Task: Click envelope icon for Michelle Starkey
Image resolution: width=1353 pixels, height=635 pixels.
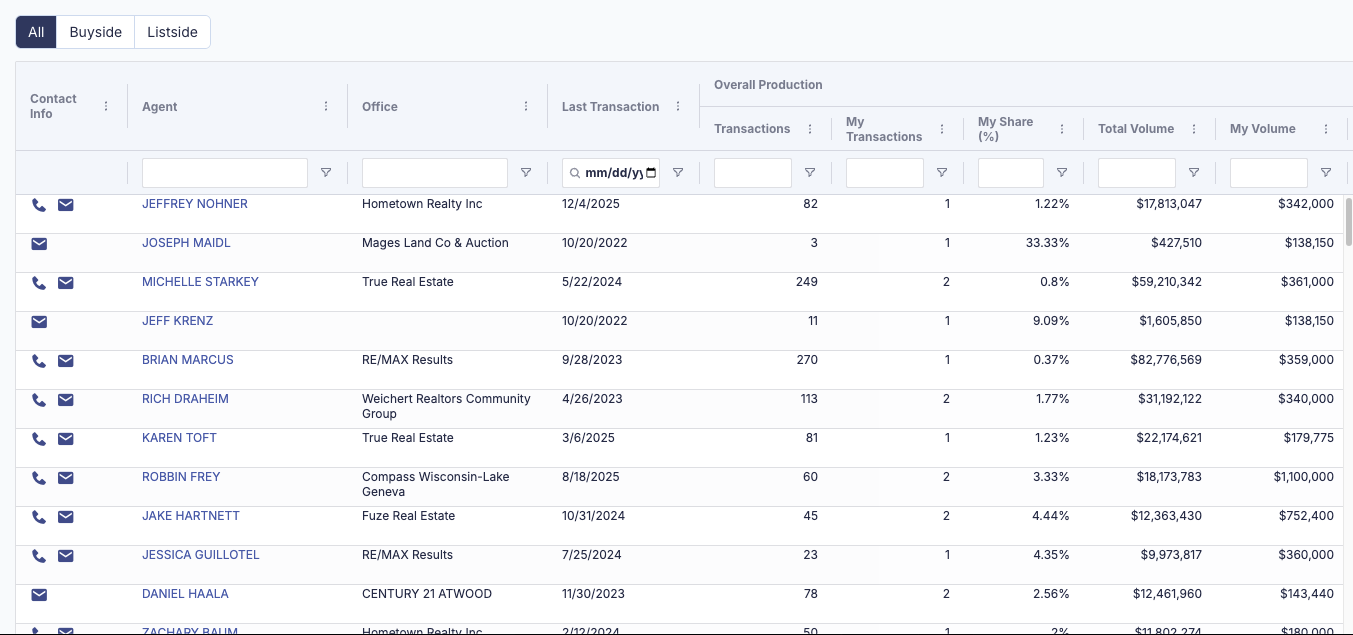Action: tap(65, 283)
